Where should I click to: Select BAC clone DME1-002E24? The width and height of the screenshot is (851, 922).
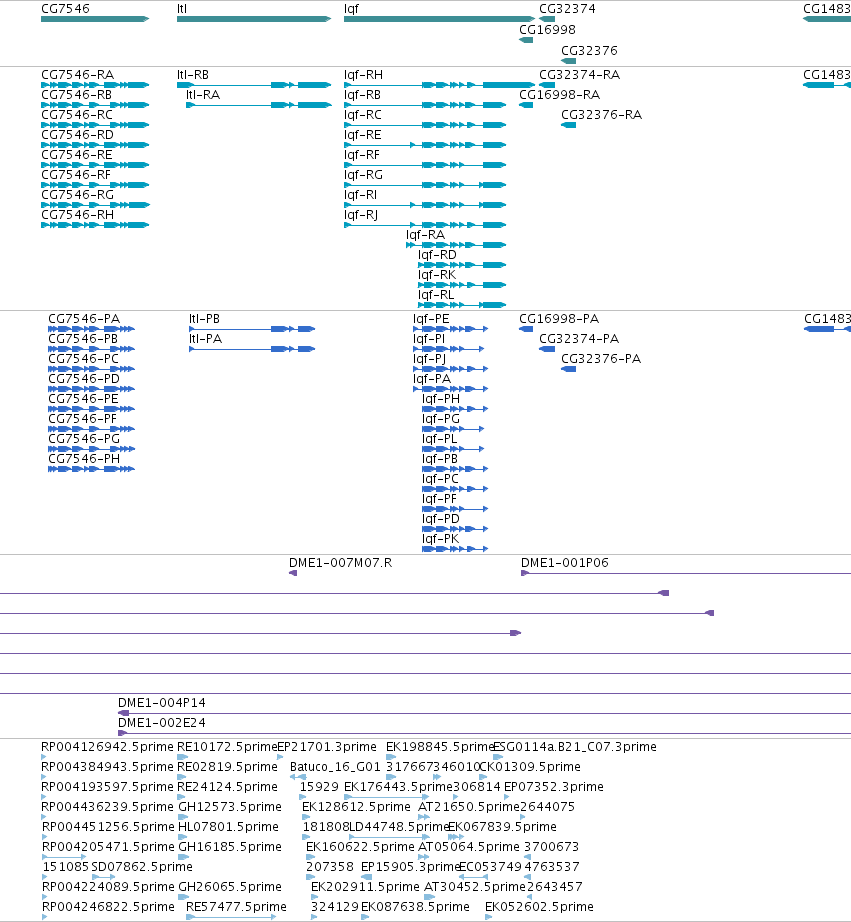click(x=162, y=723)
